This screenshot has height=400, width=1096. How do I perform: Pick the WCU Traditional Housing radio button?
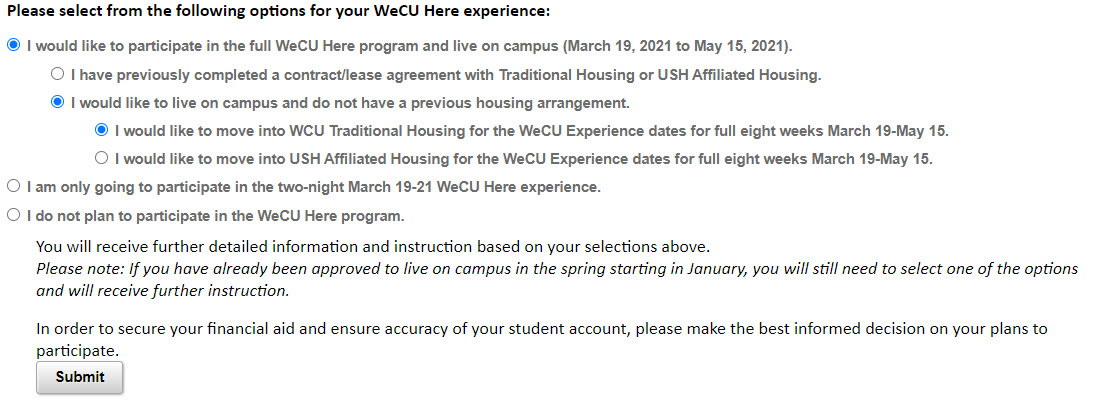click(101, 130)
